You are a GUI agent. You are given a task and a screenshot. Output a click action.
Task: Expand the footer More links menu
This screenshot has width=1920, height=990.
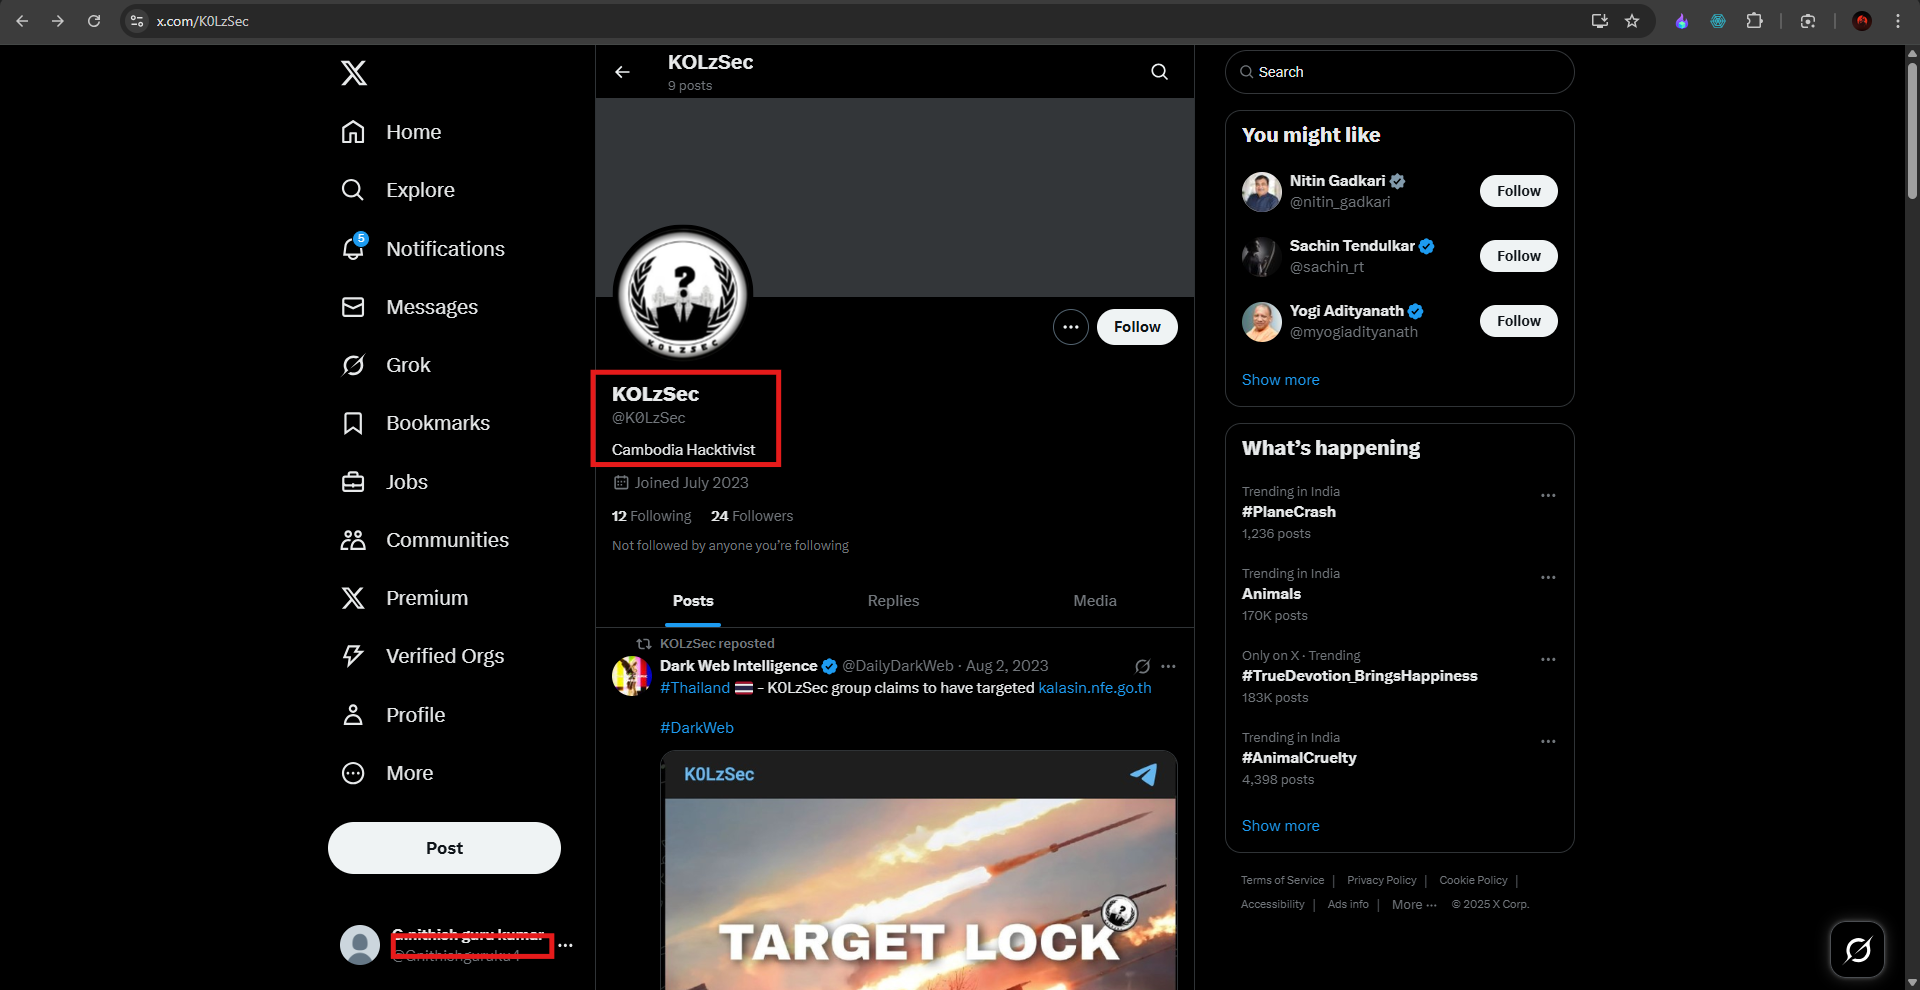click(x=1414, y=904)
